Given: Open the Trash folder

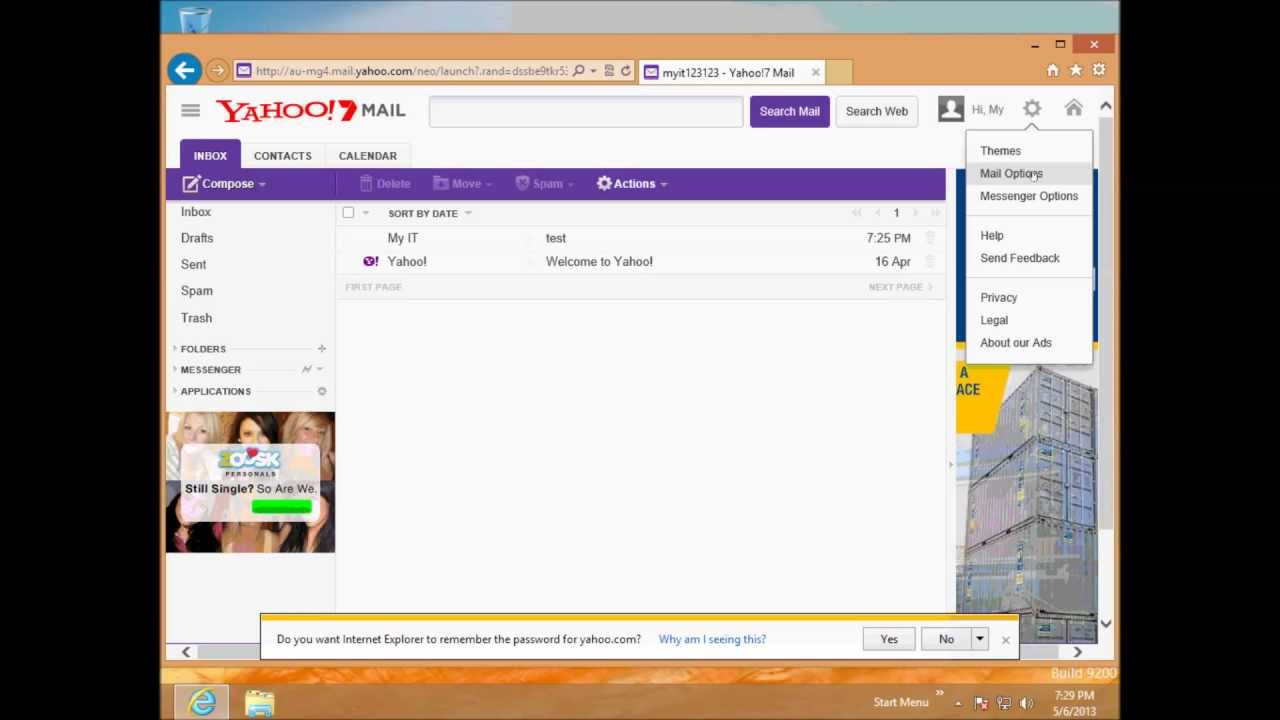Looking at the screenshot, I should [x=196, y=318].
